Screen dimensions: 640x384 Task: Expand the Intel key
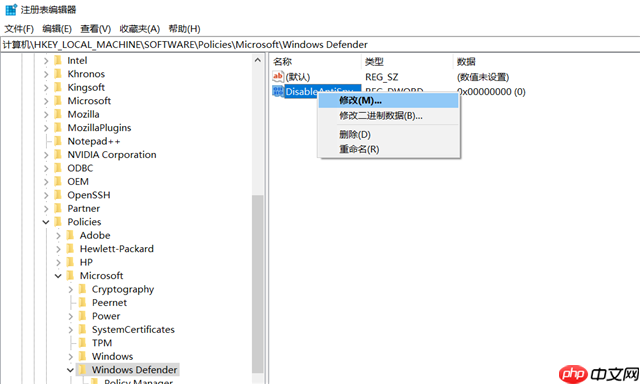pos(46,61)
